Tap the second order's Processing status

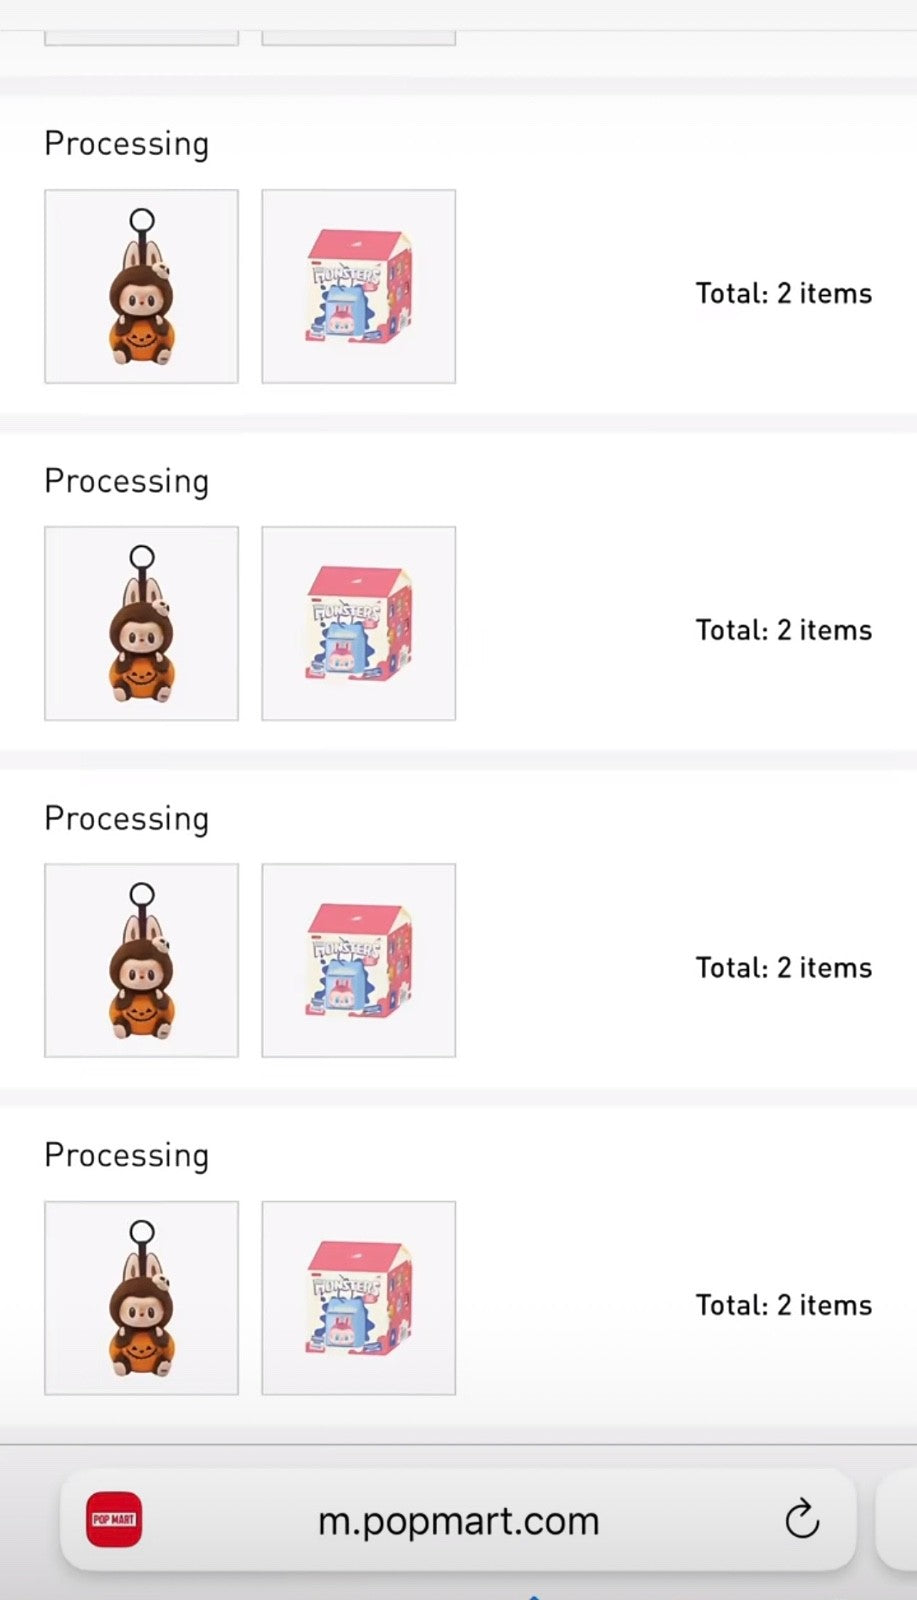[127, 481]
